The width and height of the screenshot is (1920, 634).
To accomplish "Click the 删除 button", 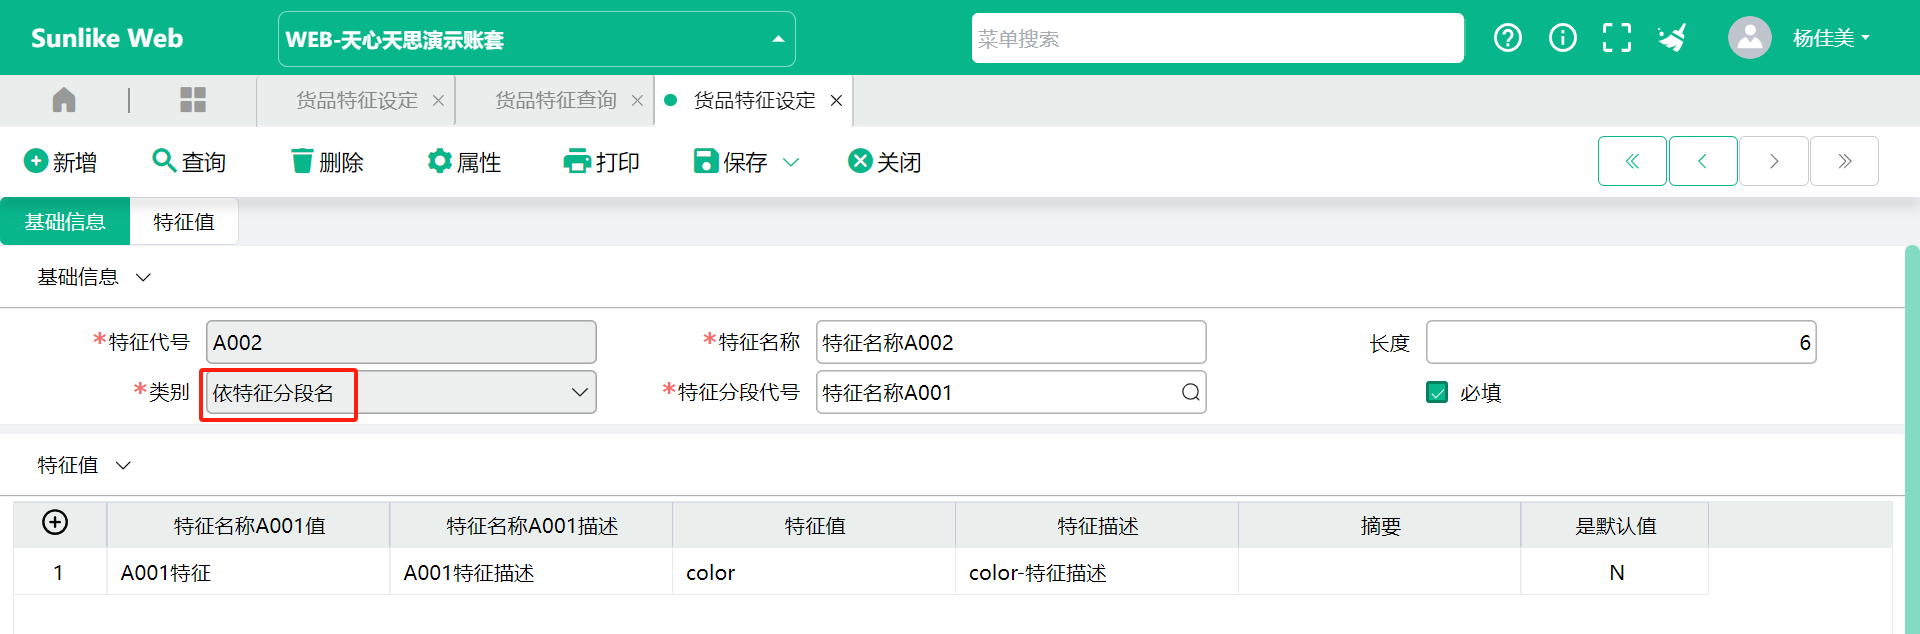I will click(x=327, y=162).
